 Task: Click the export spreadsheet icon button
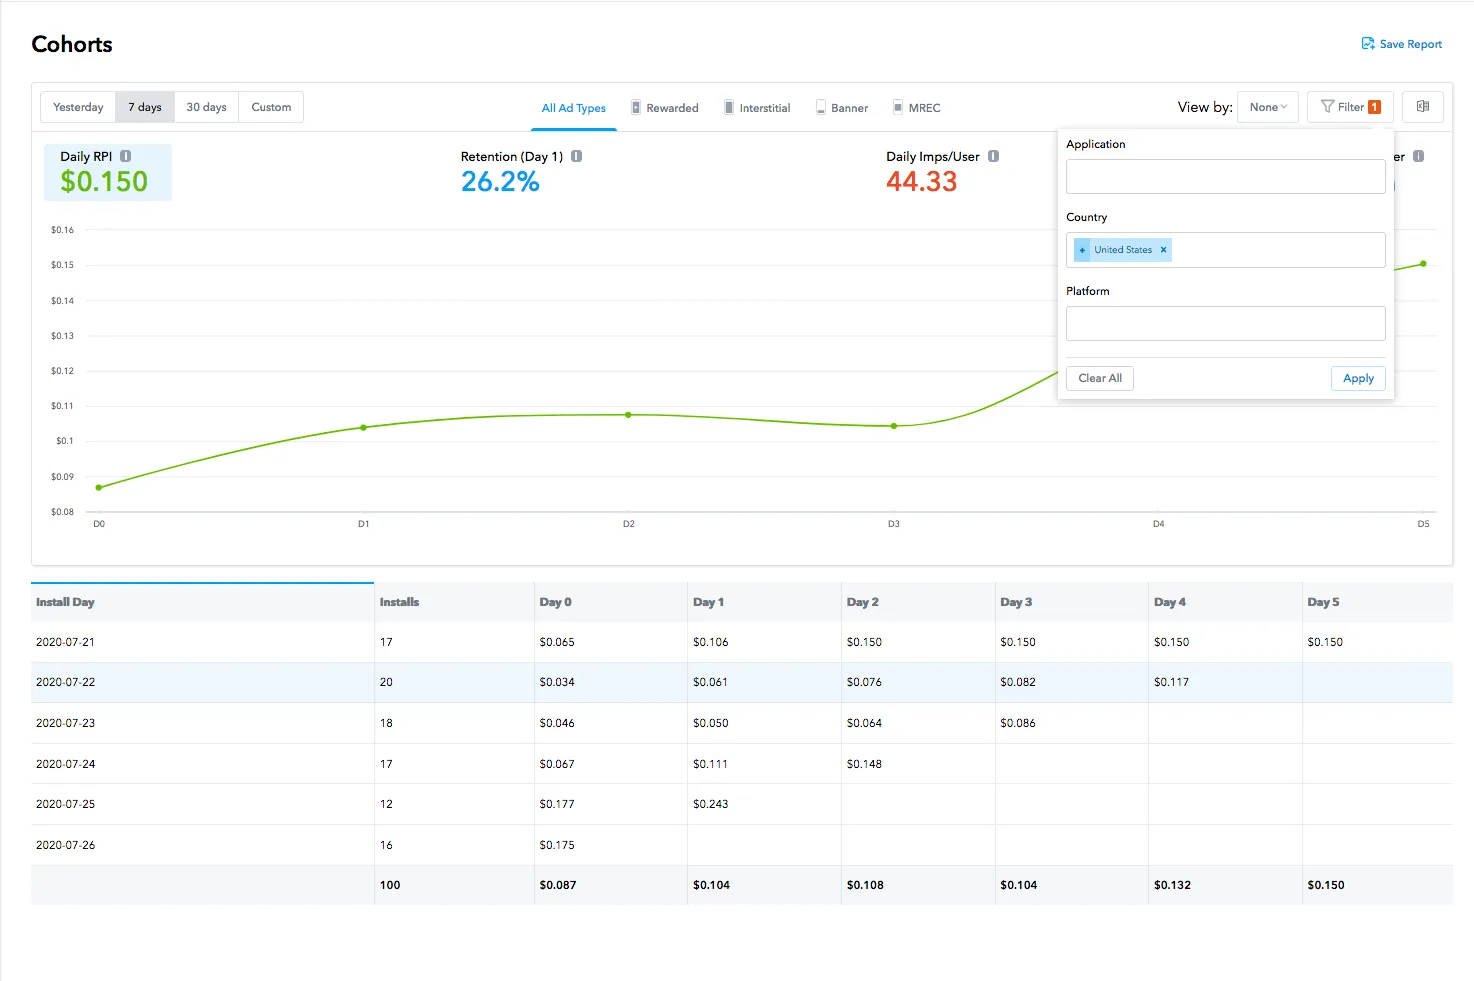[1423, 107]
